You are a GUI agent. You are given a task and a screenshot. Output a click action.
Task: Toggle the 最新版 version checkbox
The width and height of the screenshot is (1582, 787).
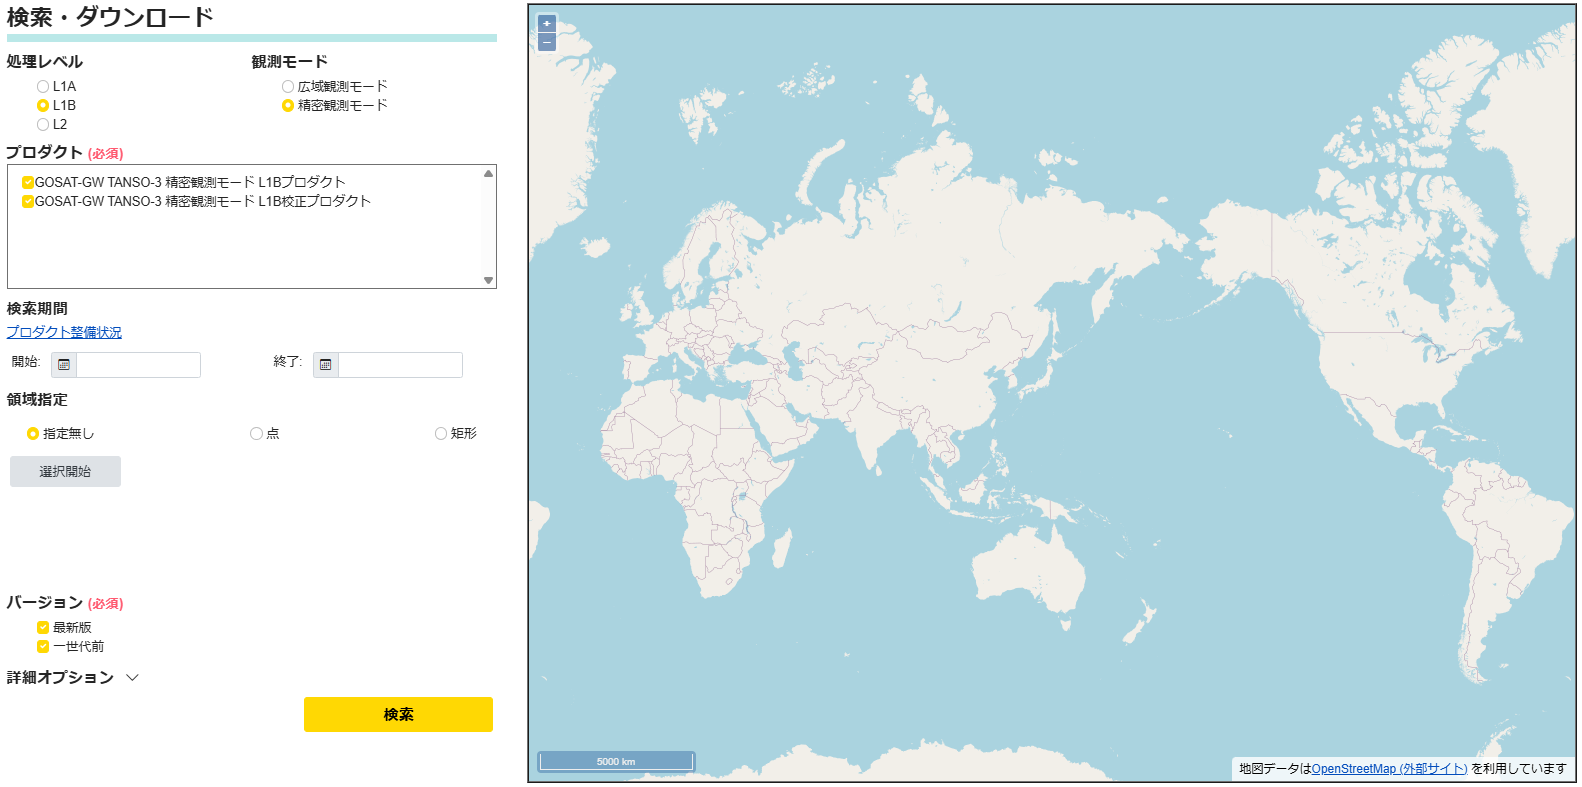click(x=43, y=628)
